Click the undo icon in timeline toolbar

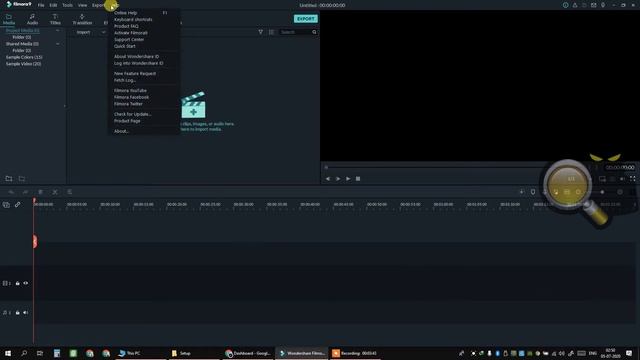(x=11, y=192)
